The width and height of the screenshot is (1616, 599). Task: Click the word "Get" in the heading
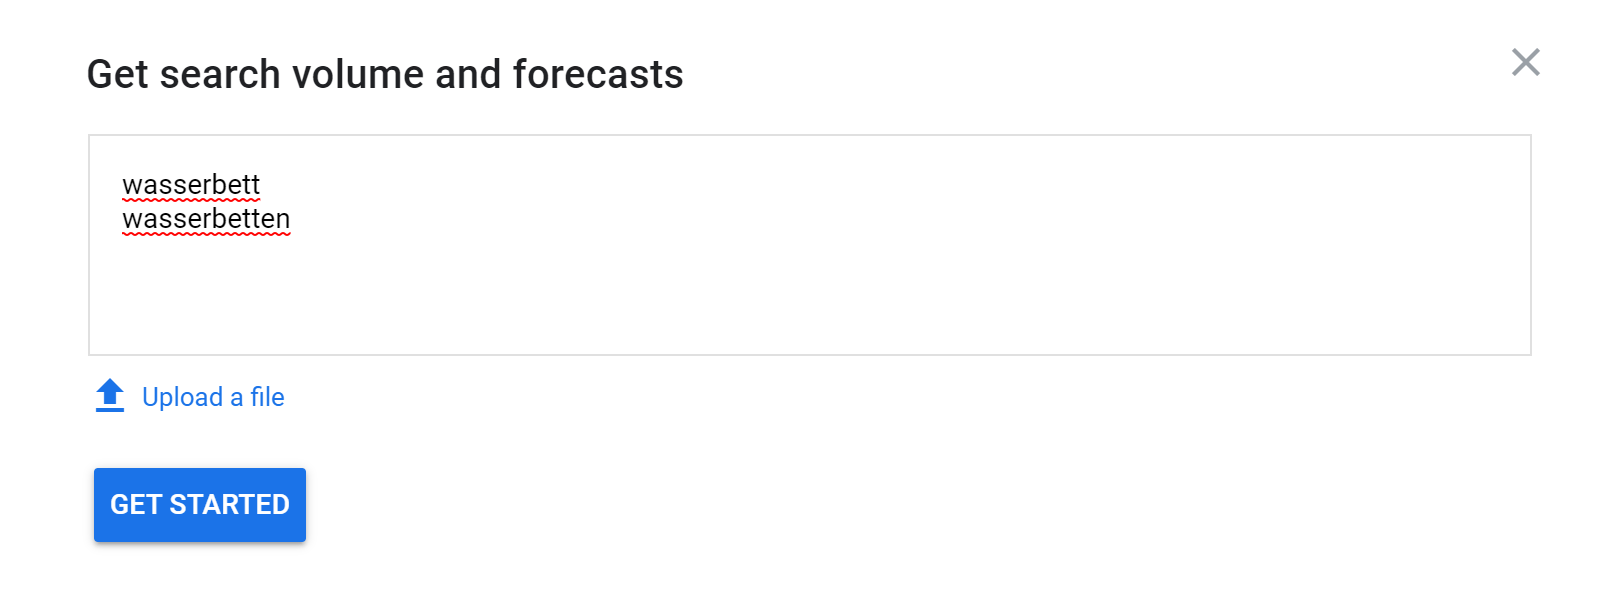click(118, 74)
